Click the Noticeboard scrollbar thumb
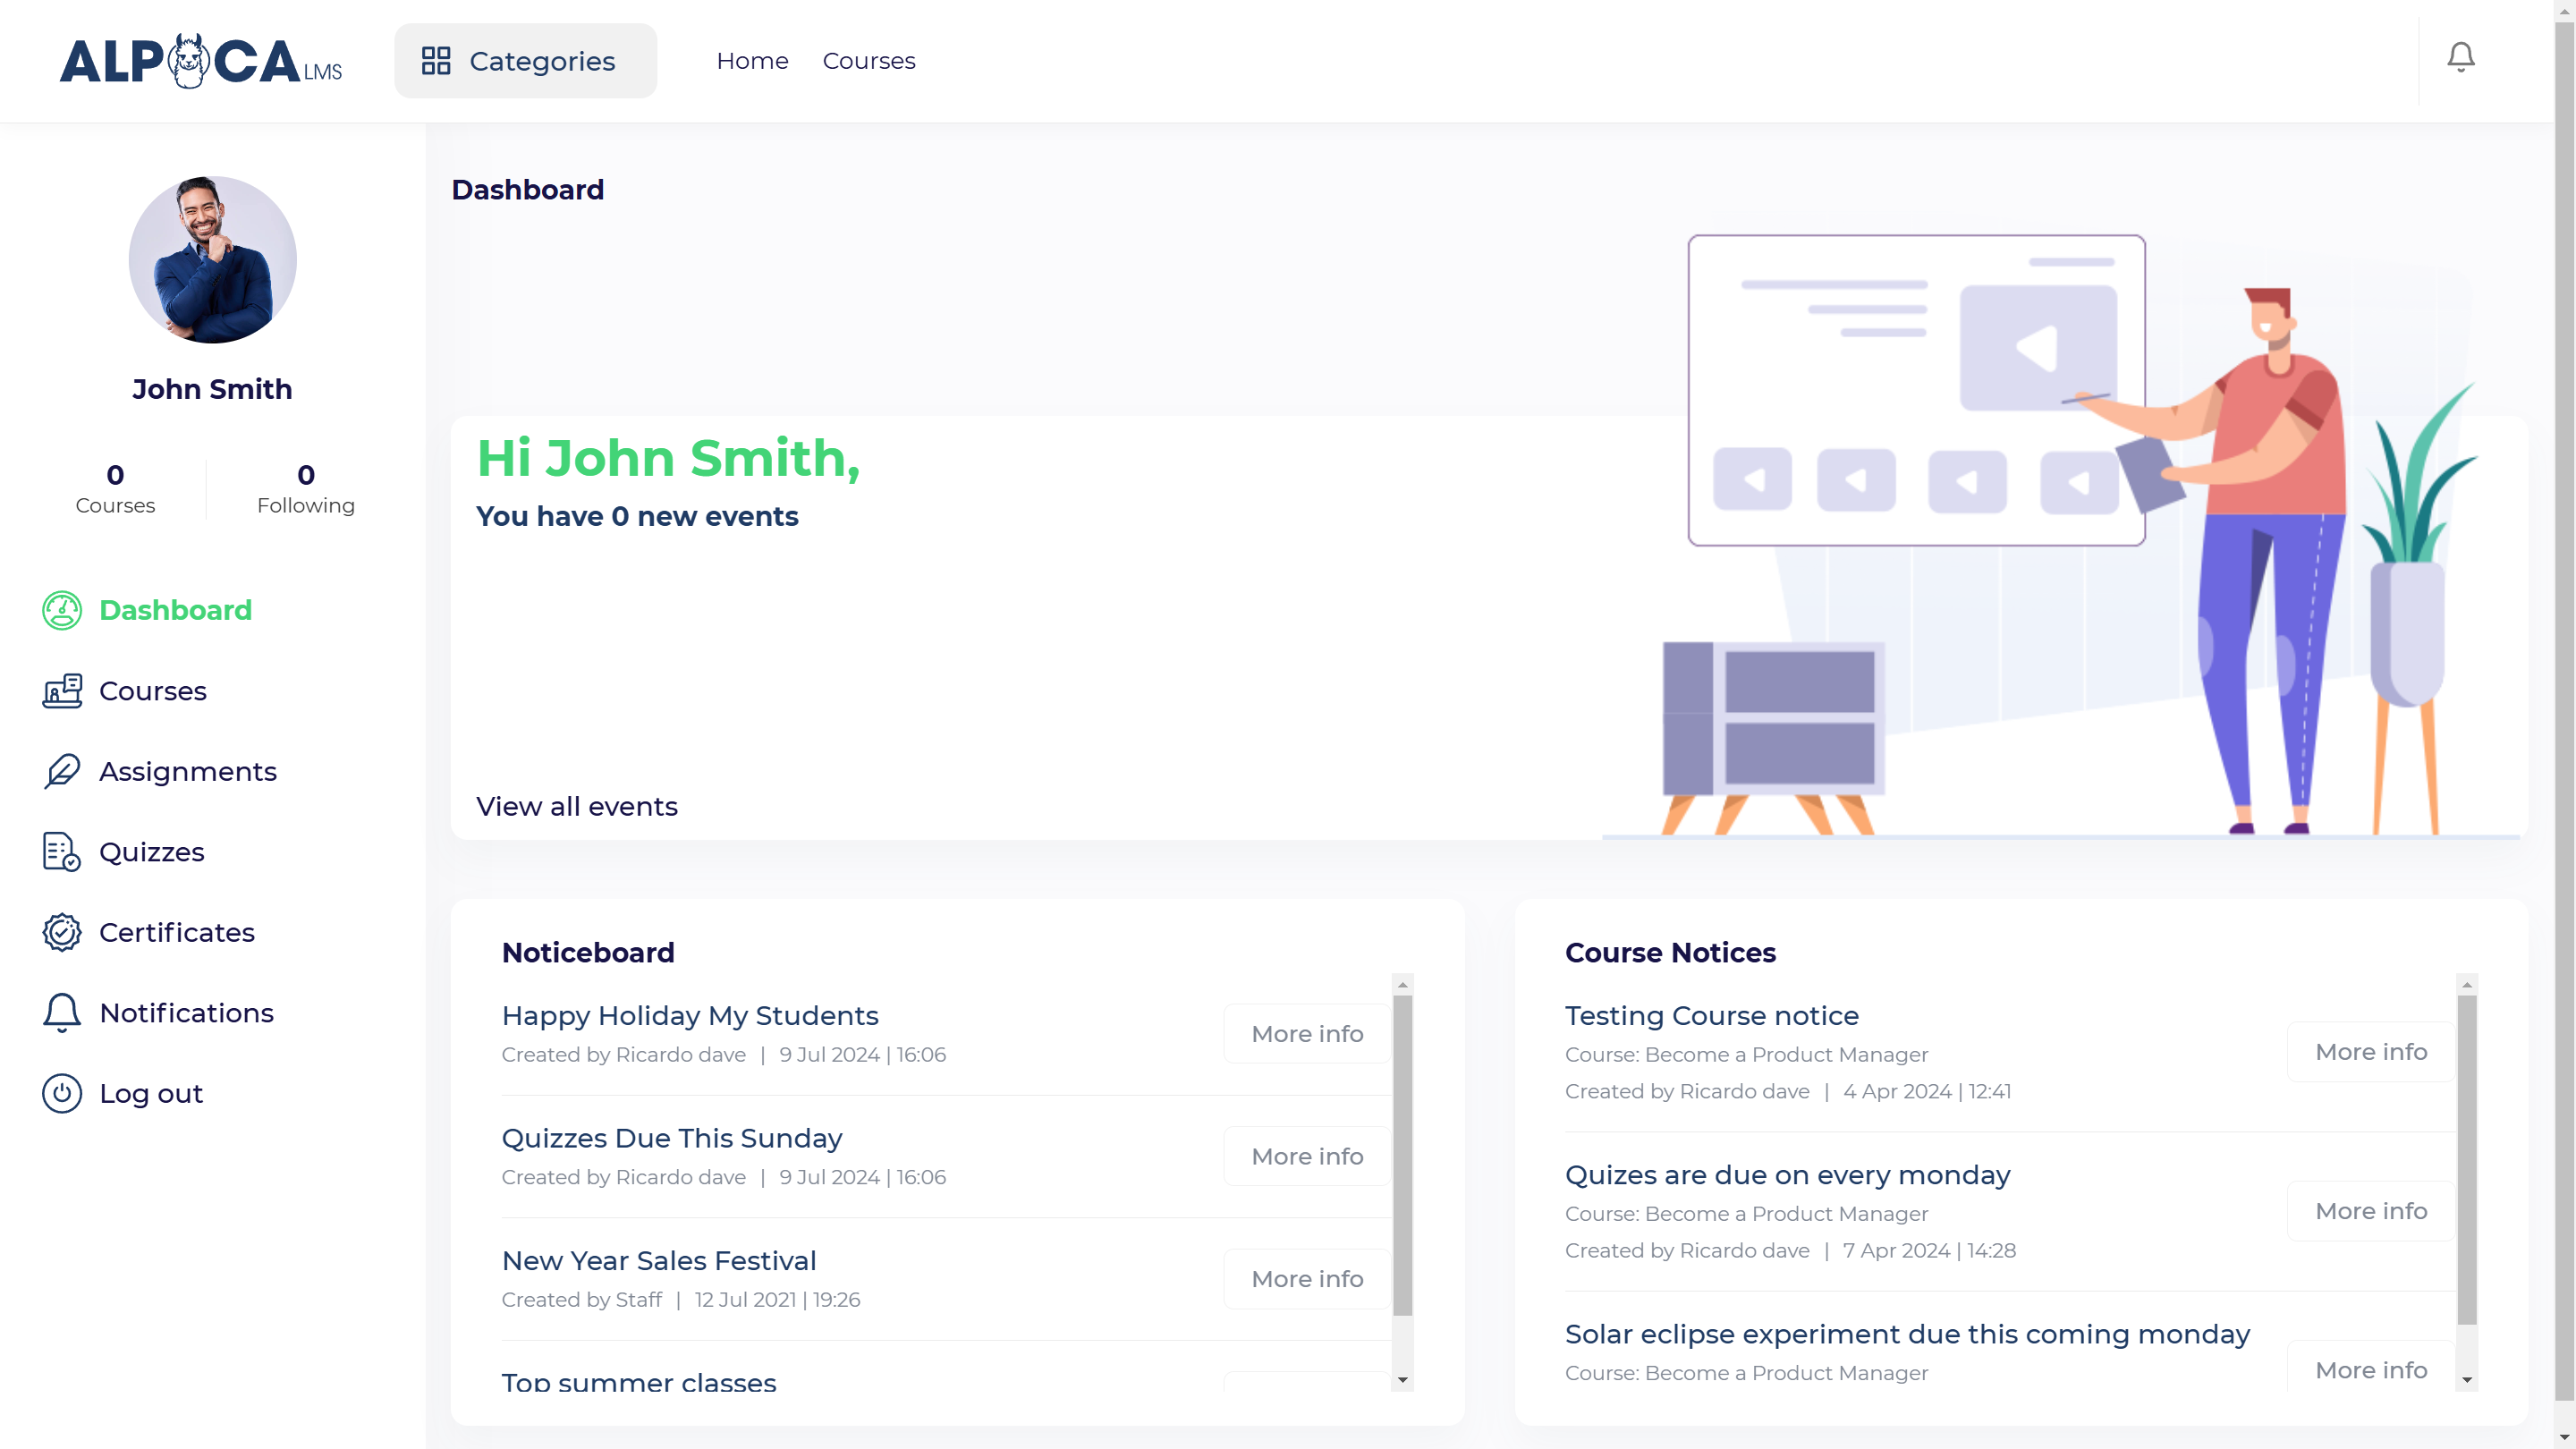 click(1403, 1155)
